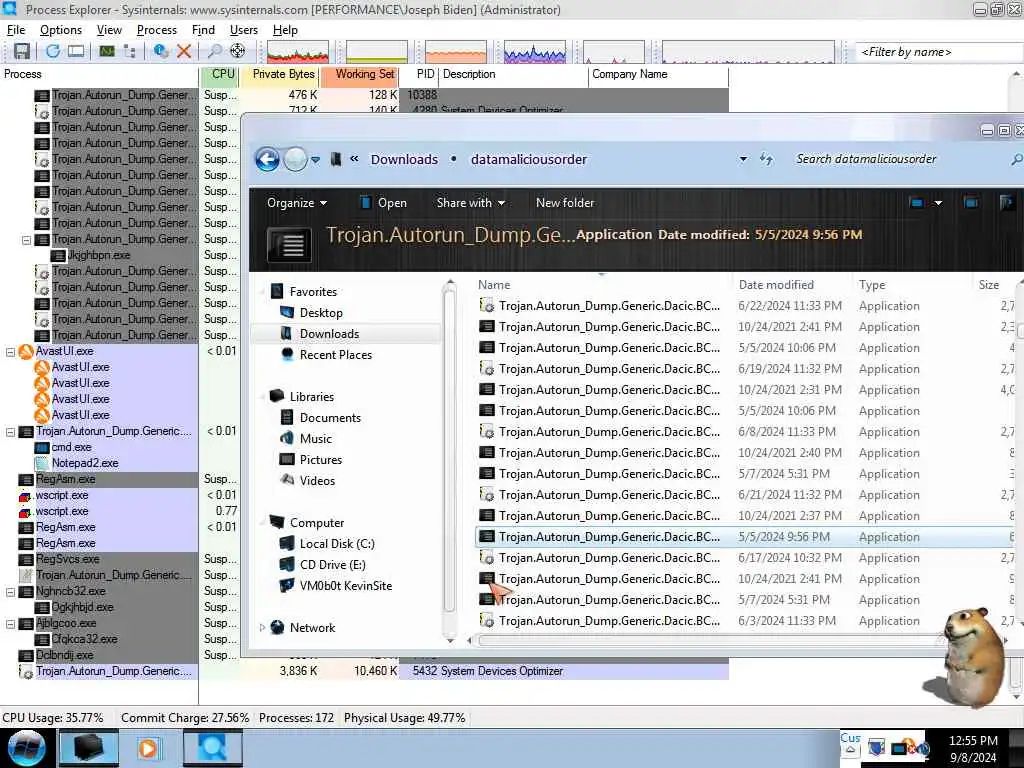Open the Users menu

point(244,30)
